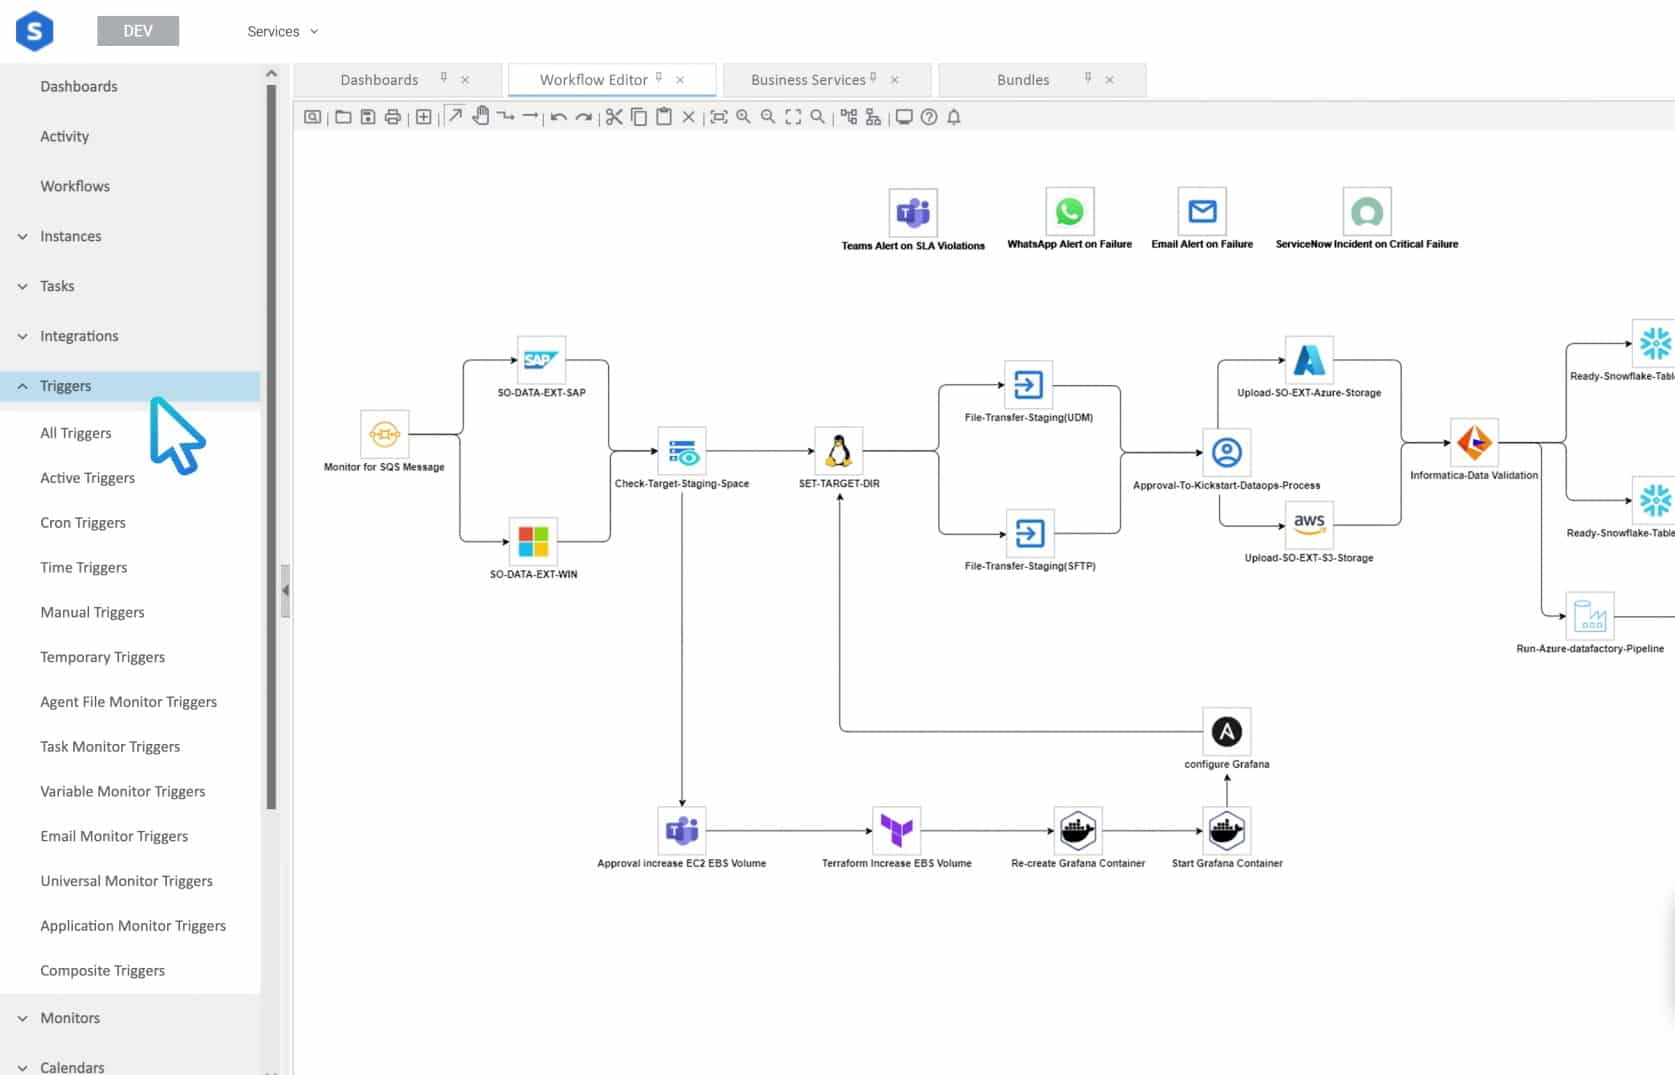The image size is (1675, 1075).
Task: Expand the Tasks section
Action: tap(22, 286)
